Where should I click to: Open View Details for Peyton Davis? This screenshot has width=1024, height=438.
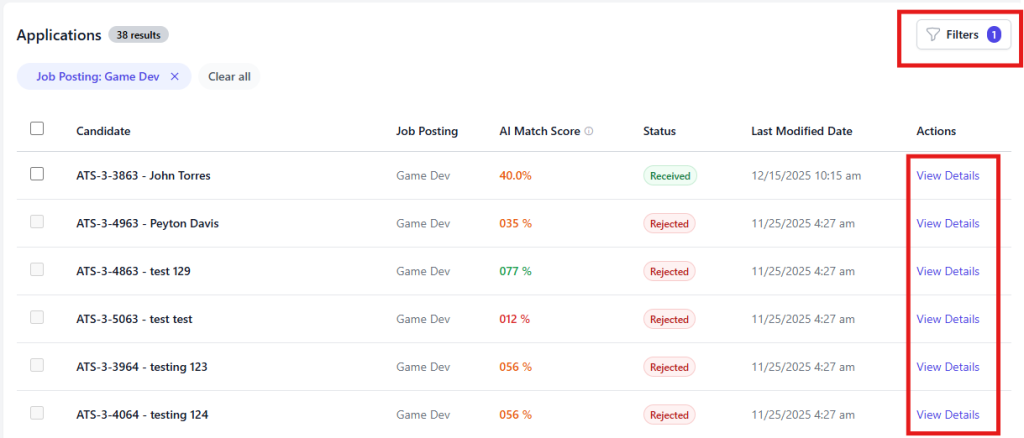pyautogui.click(x=948, y=223)
